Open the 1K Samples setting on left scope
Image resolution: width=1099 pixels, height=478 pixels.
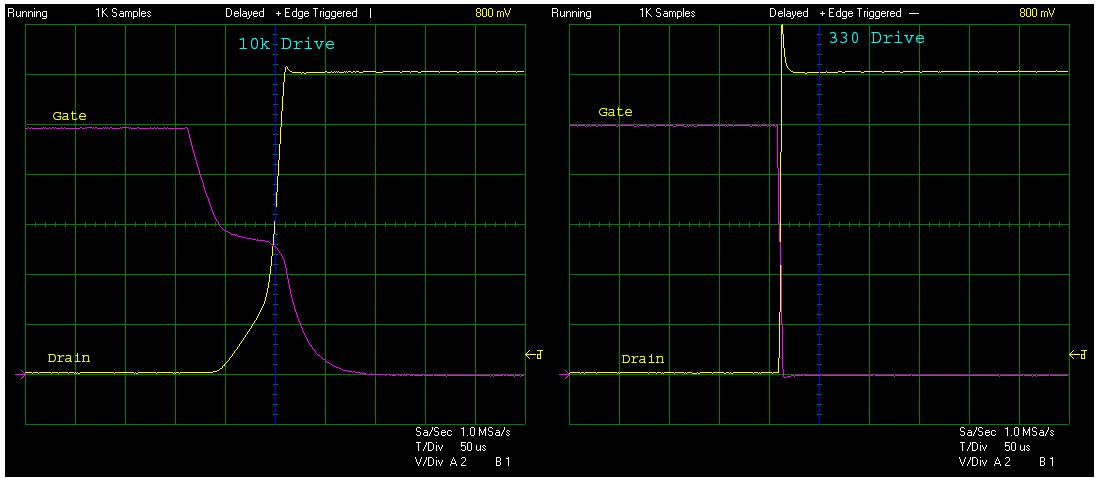tap(125, 14)
